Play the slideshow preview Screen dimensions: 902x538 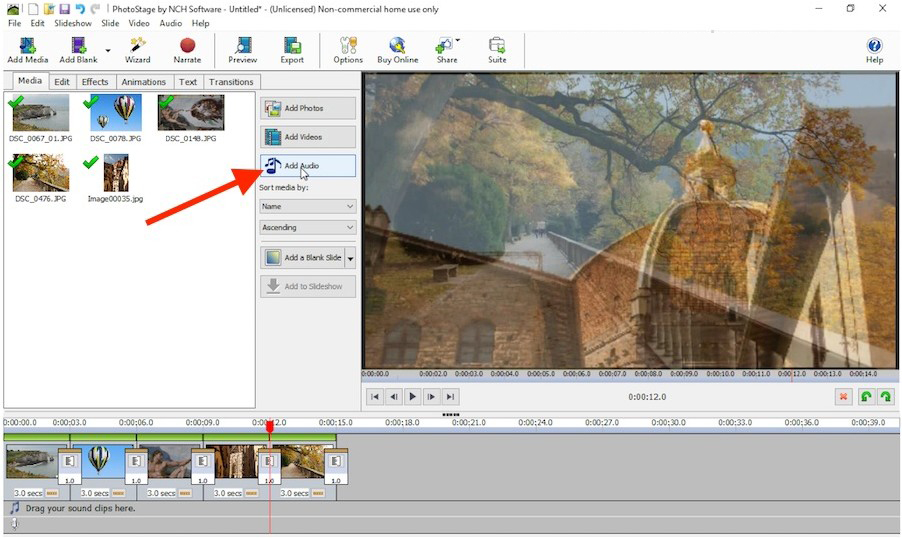pos(412,396)
